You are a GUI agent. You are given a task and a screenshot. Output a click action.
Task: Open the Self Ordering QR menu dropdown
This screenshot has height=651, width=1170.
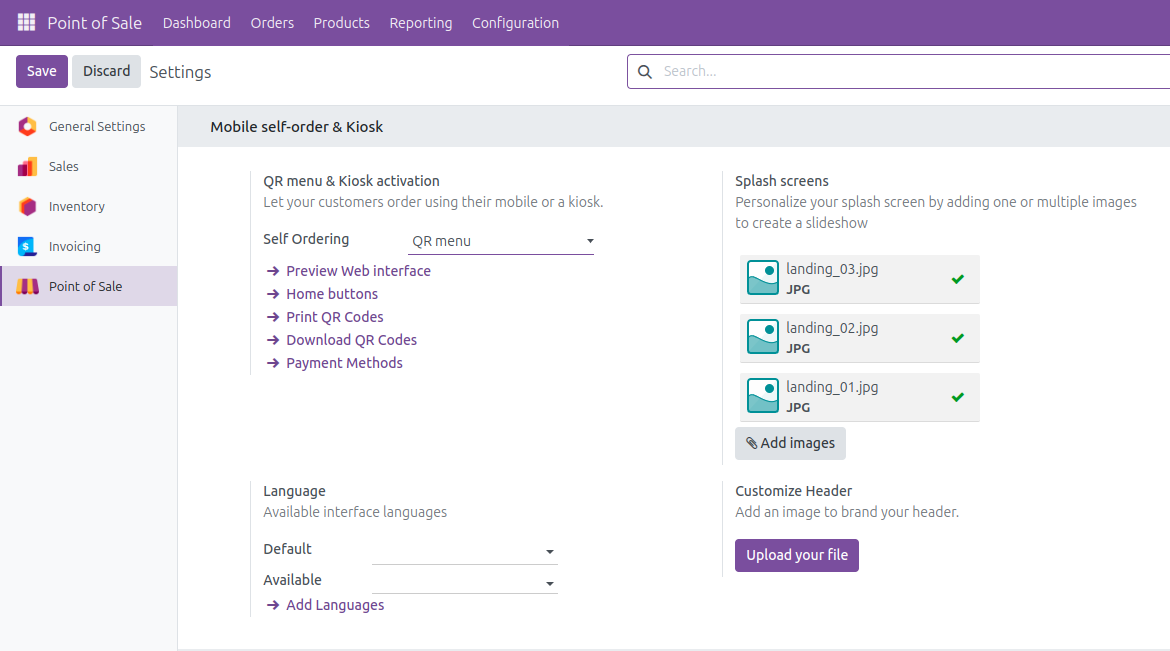tap(501, 241)
